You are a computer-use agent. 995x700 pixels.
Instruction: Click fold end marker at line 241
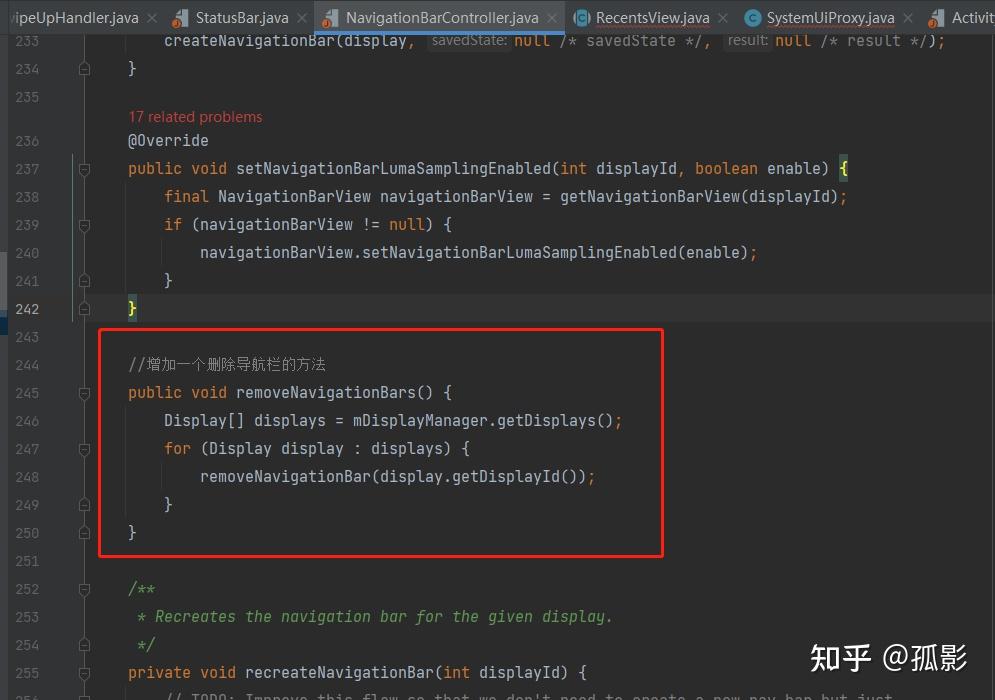84,281
